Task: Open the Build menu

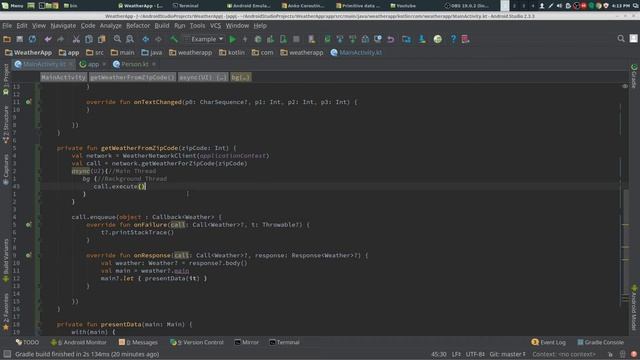Action: tap(162, 26)
